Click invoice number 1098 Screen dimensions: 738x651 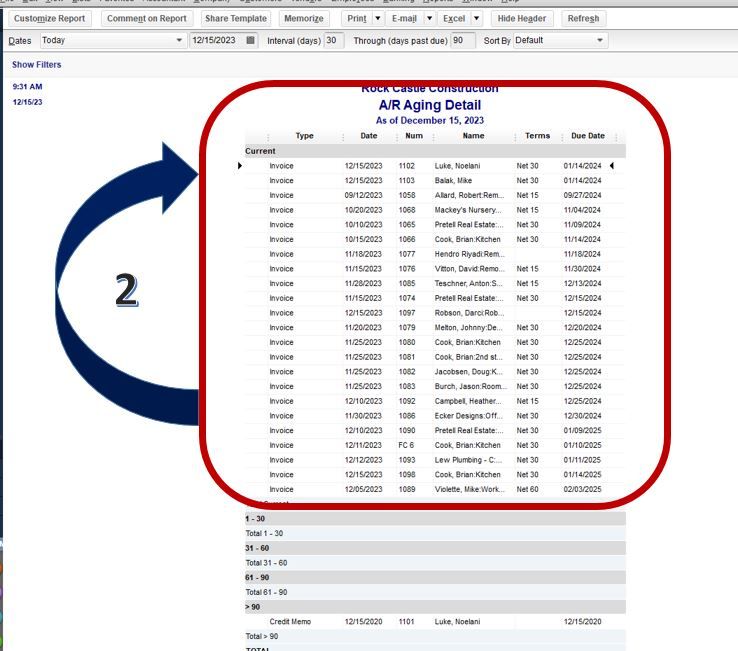[407, 474]
